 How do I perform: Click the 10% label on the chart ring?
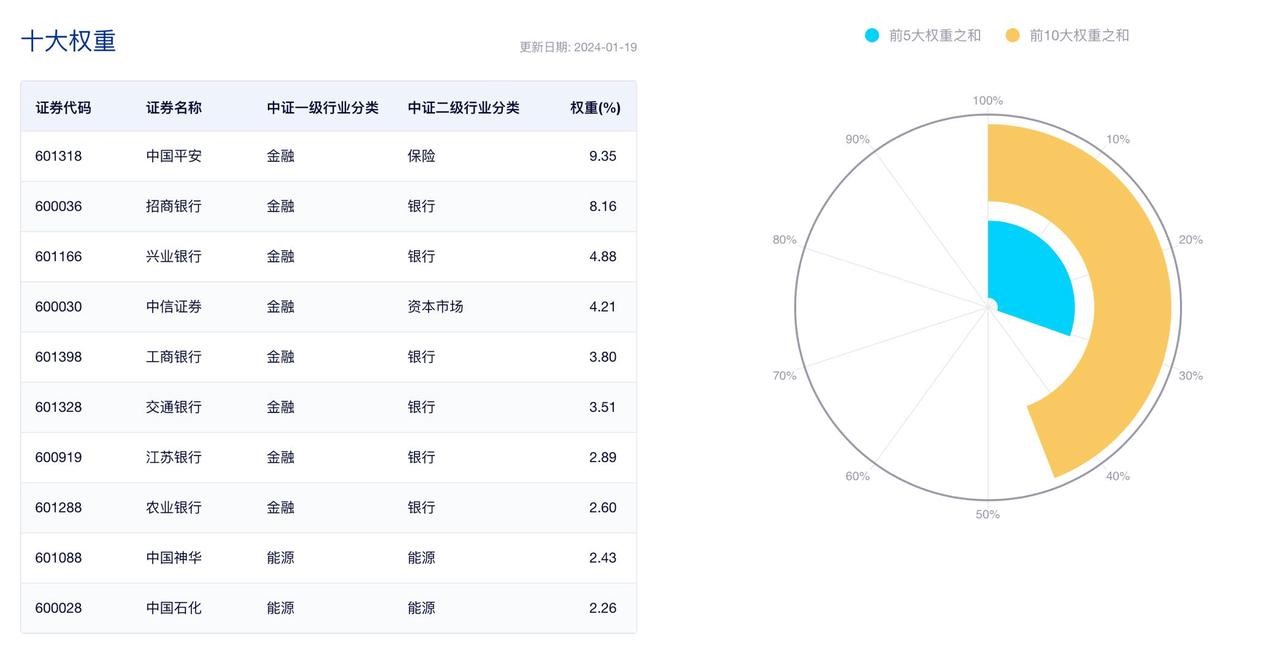tap(1117, 139)
